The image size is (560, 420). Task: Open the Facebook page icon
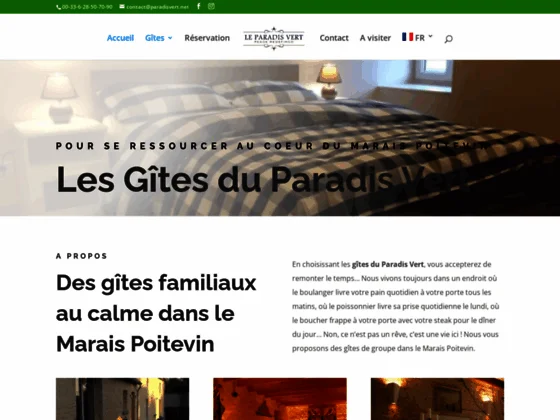click(199, 6)
